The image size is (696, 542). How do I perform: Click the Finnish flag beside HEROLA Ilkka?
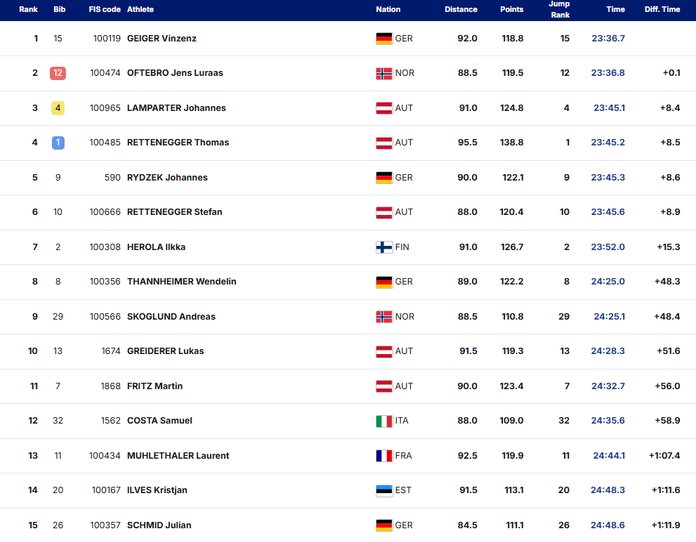coord(383,247)
